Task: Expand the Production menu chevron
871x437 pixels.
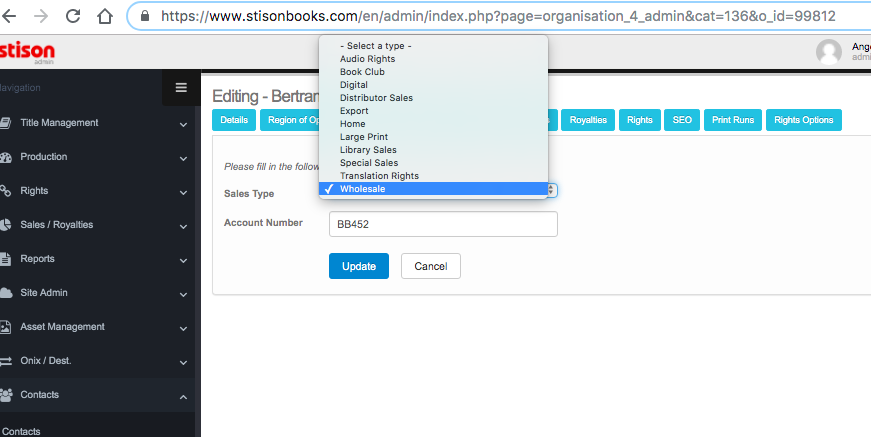Action: click(x=183, y=159)
